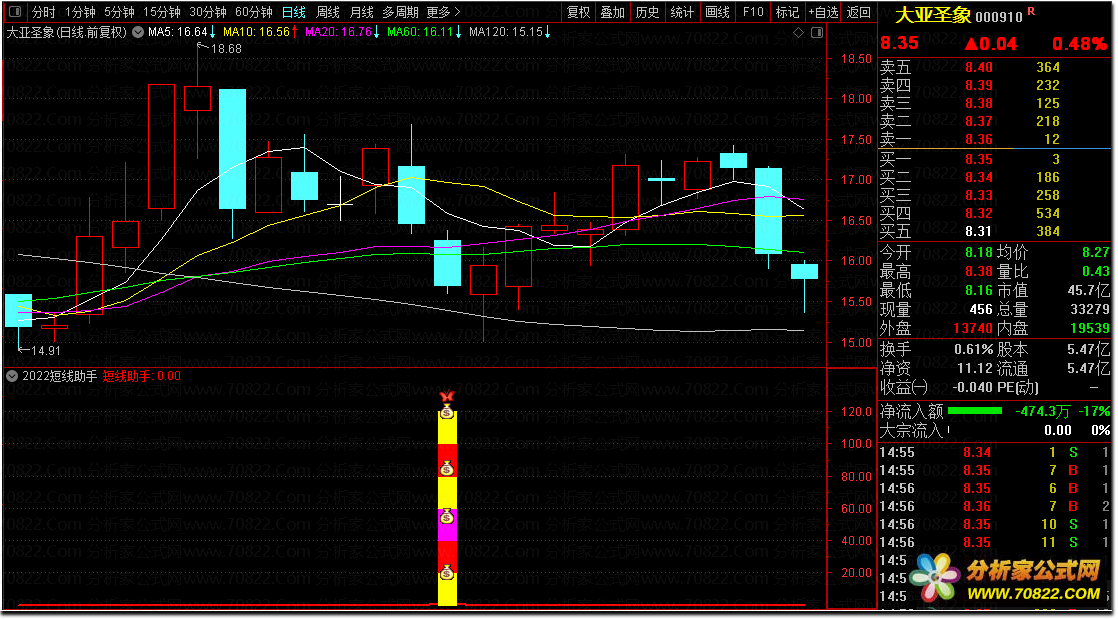The width and height of the screenshot is (1118, 619).
Task: Click the 大宗流入 row value 0.00
Action: [x=1057, y=430]
